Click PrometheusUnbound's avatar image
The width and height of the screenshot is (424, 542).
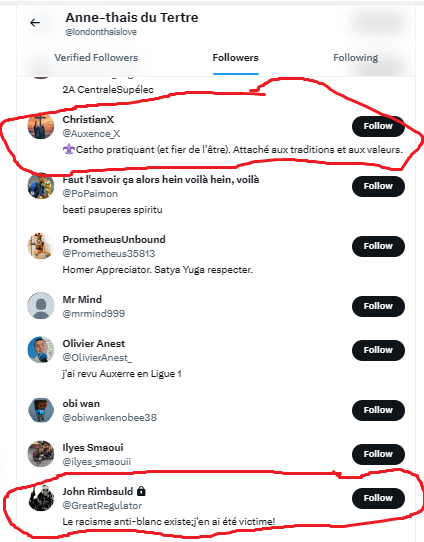(41, 246)
